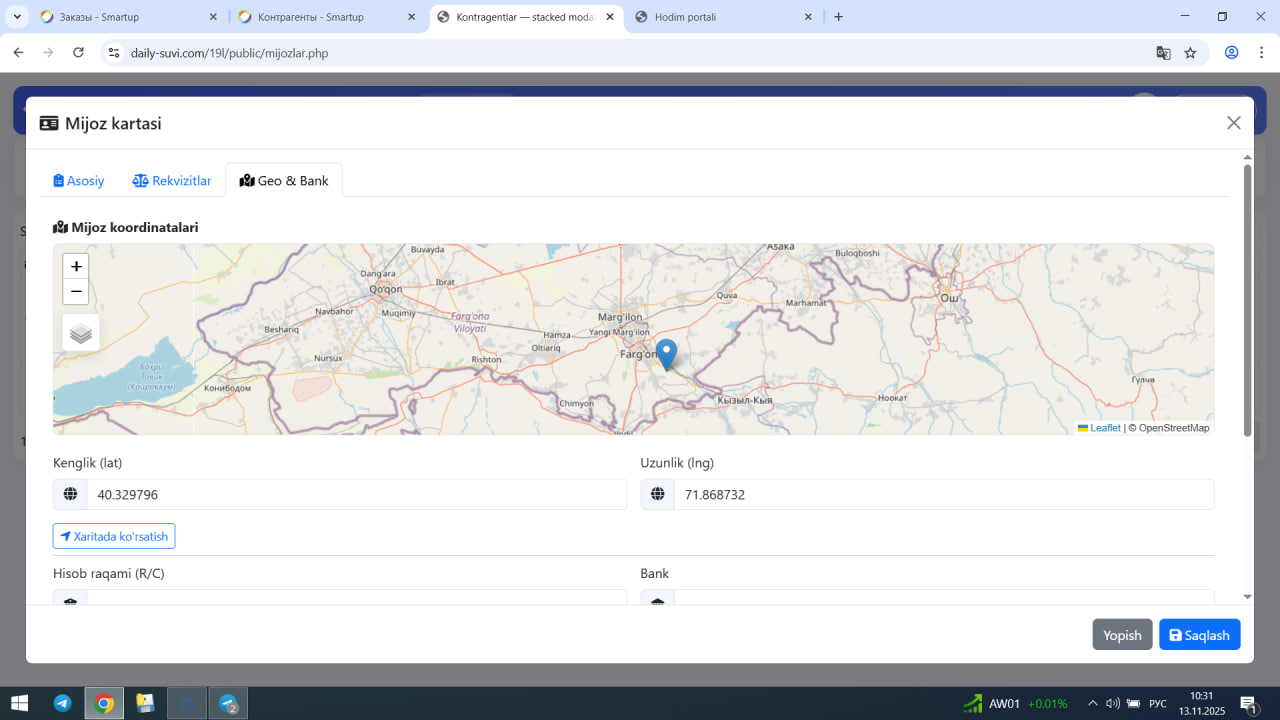The height and width of the screenshot is (720, 1280).
Task: Reload the current page
Action: tap(78, 53)
